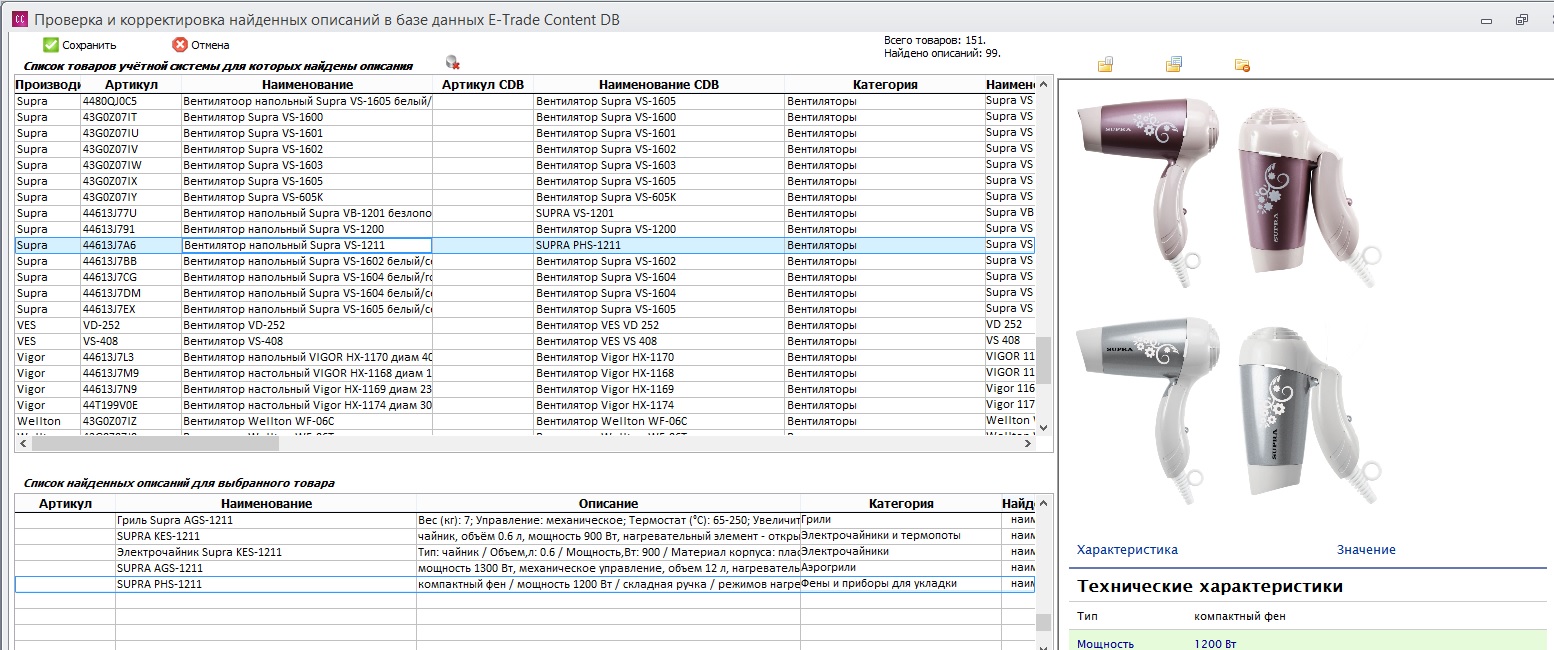Click the highlighted article cell 44613J7A6
This screenshot has width=1554, height=650.
[x=130, y=245]
